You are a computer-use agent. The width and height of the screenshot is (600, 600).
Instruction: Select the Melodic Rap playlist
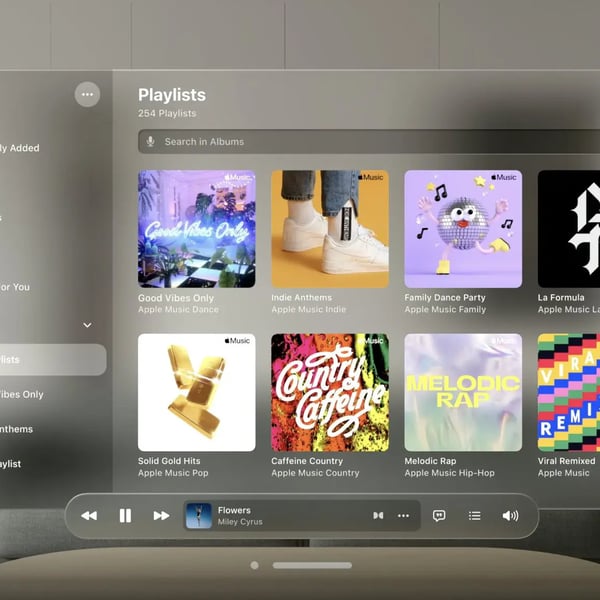point(463,392)
